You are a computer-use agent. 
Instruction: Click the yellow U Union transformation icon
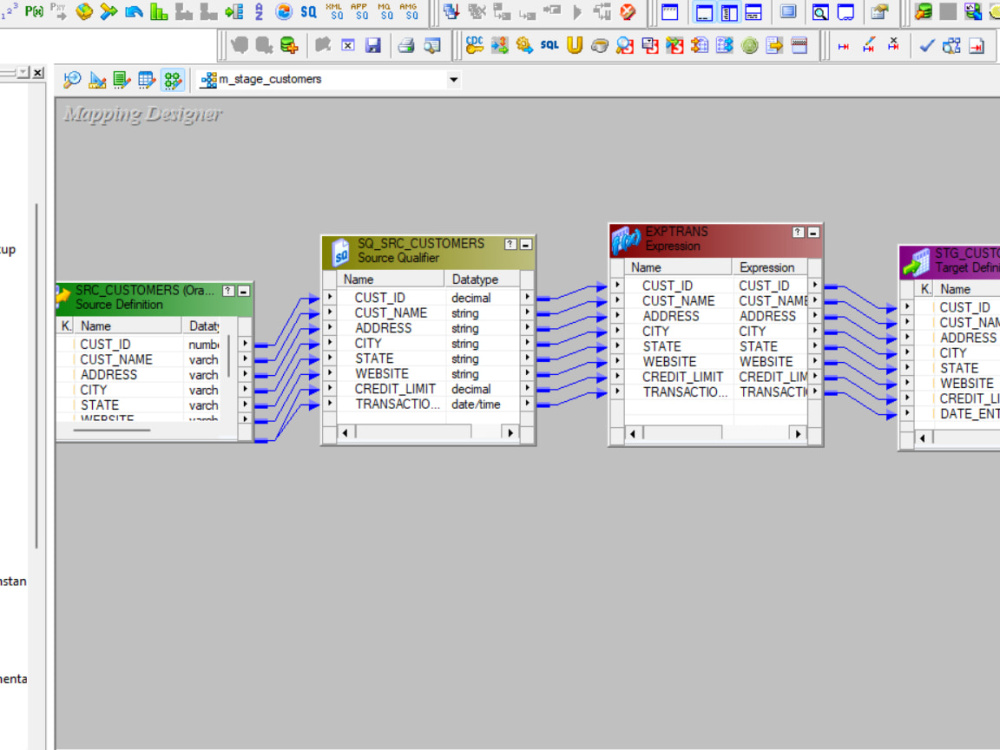(x=575, y=45)
